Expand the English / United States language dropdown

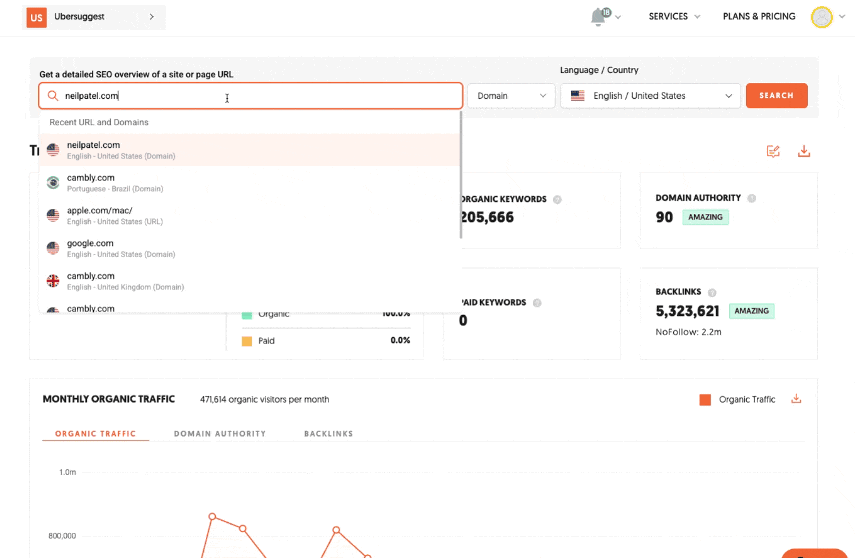click(650, 96)
